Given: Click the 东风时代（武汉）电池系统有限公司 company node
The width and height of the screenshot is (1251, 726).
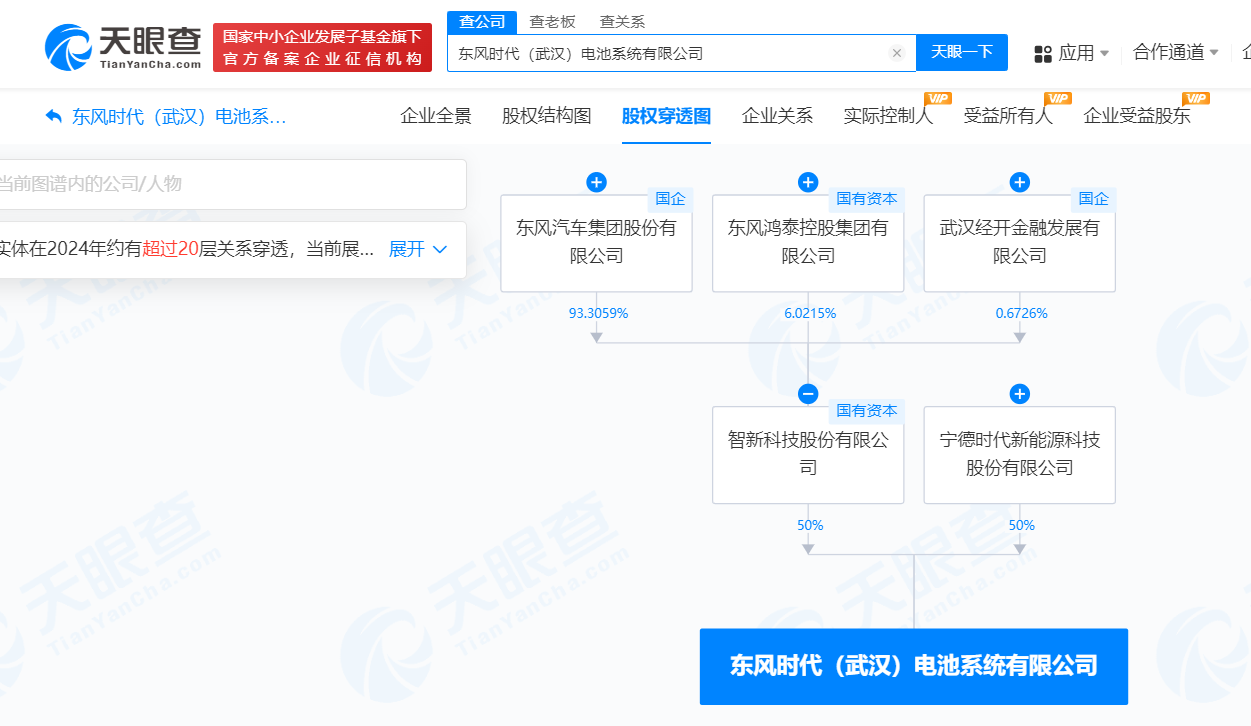Looking at the screenshot, I should tap(913, 666).
